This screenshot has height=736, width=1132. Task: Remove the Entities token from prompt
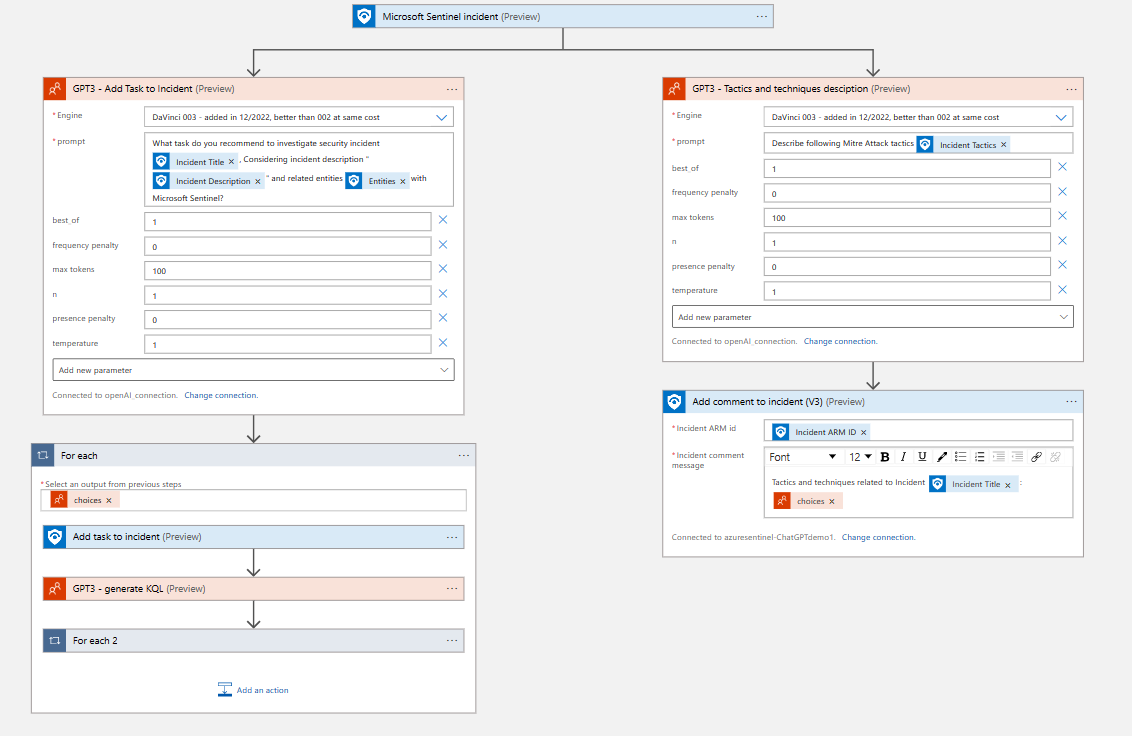pos(403,181)
